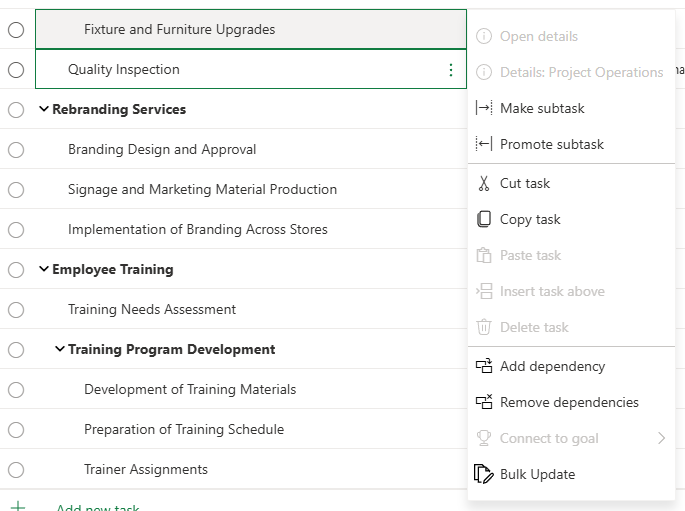Select Signage and Marketing Material Production task
The height and width of the screenshot is (511, 685).
pyautogui.click(x=202, y=190)
